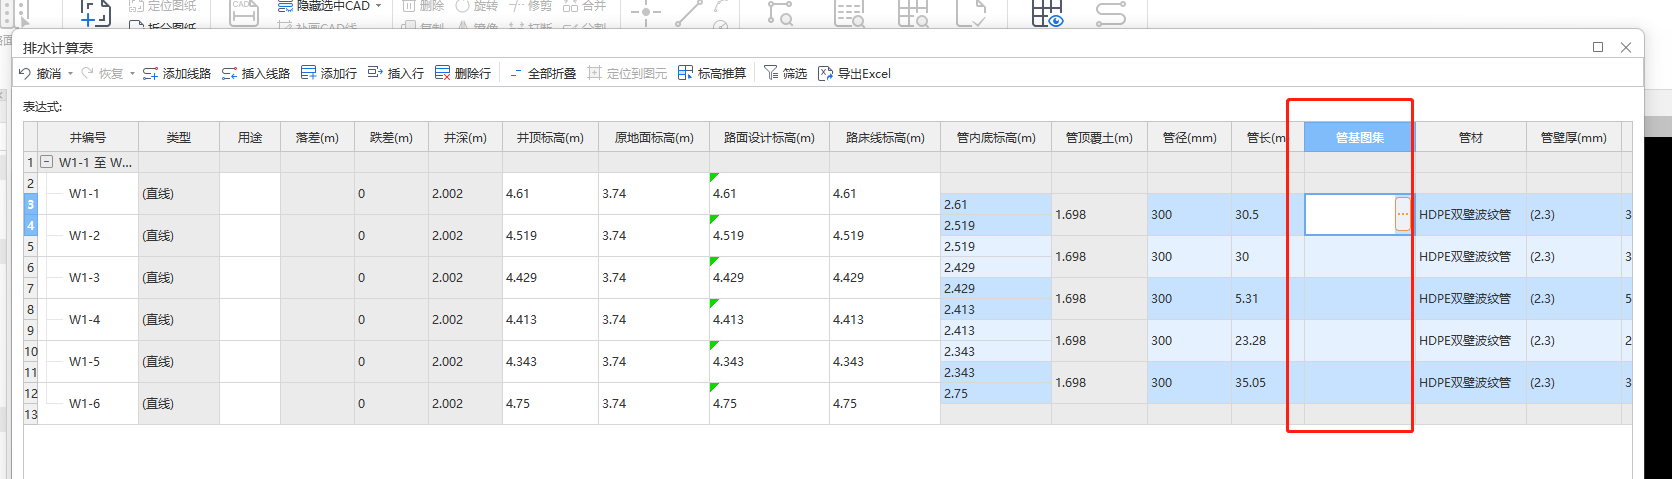Click the W1-4 well number cell

point(88,319)
